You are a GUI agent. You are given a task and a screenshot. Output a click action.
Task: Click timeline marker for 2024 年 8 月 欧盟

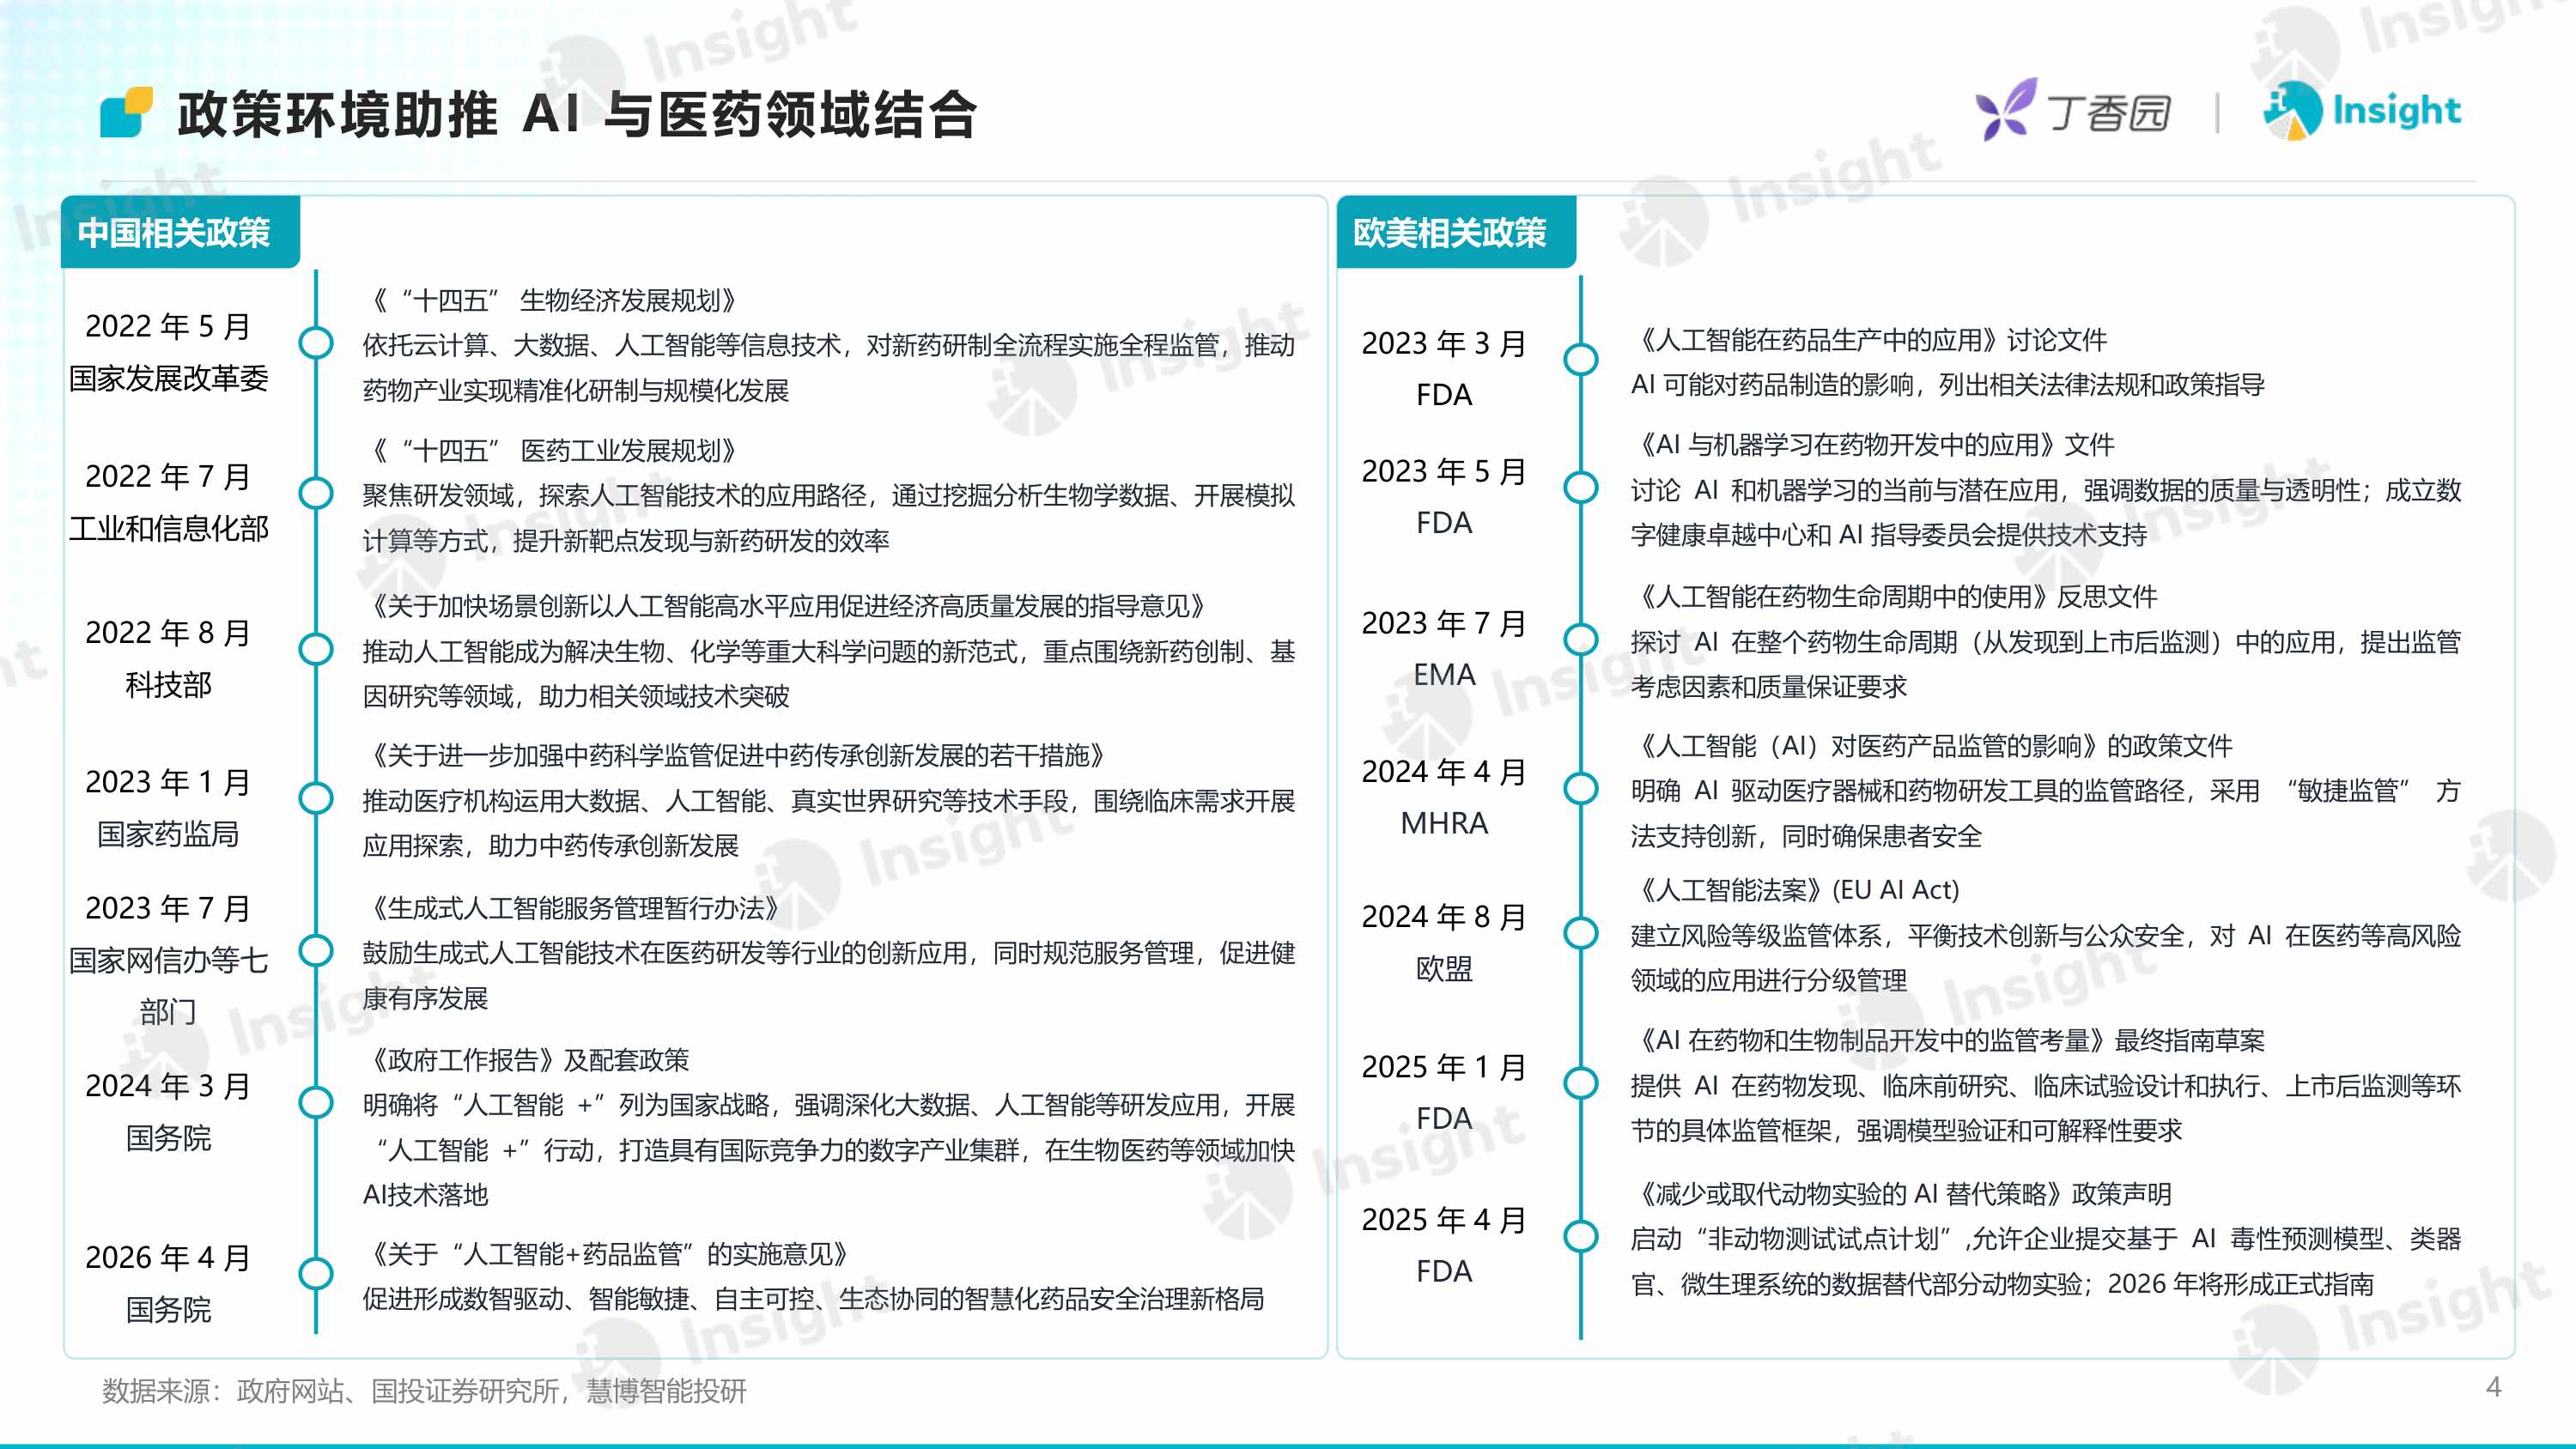1581,933
